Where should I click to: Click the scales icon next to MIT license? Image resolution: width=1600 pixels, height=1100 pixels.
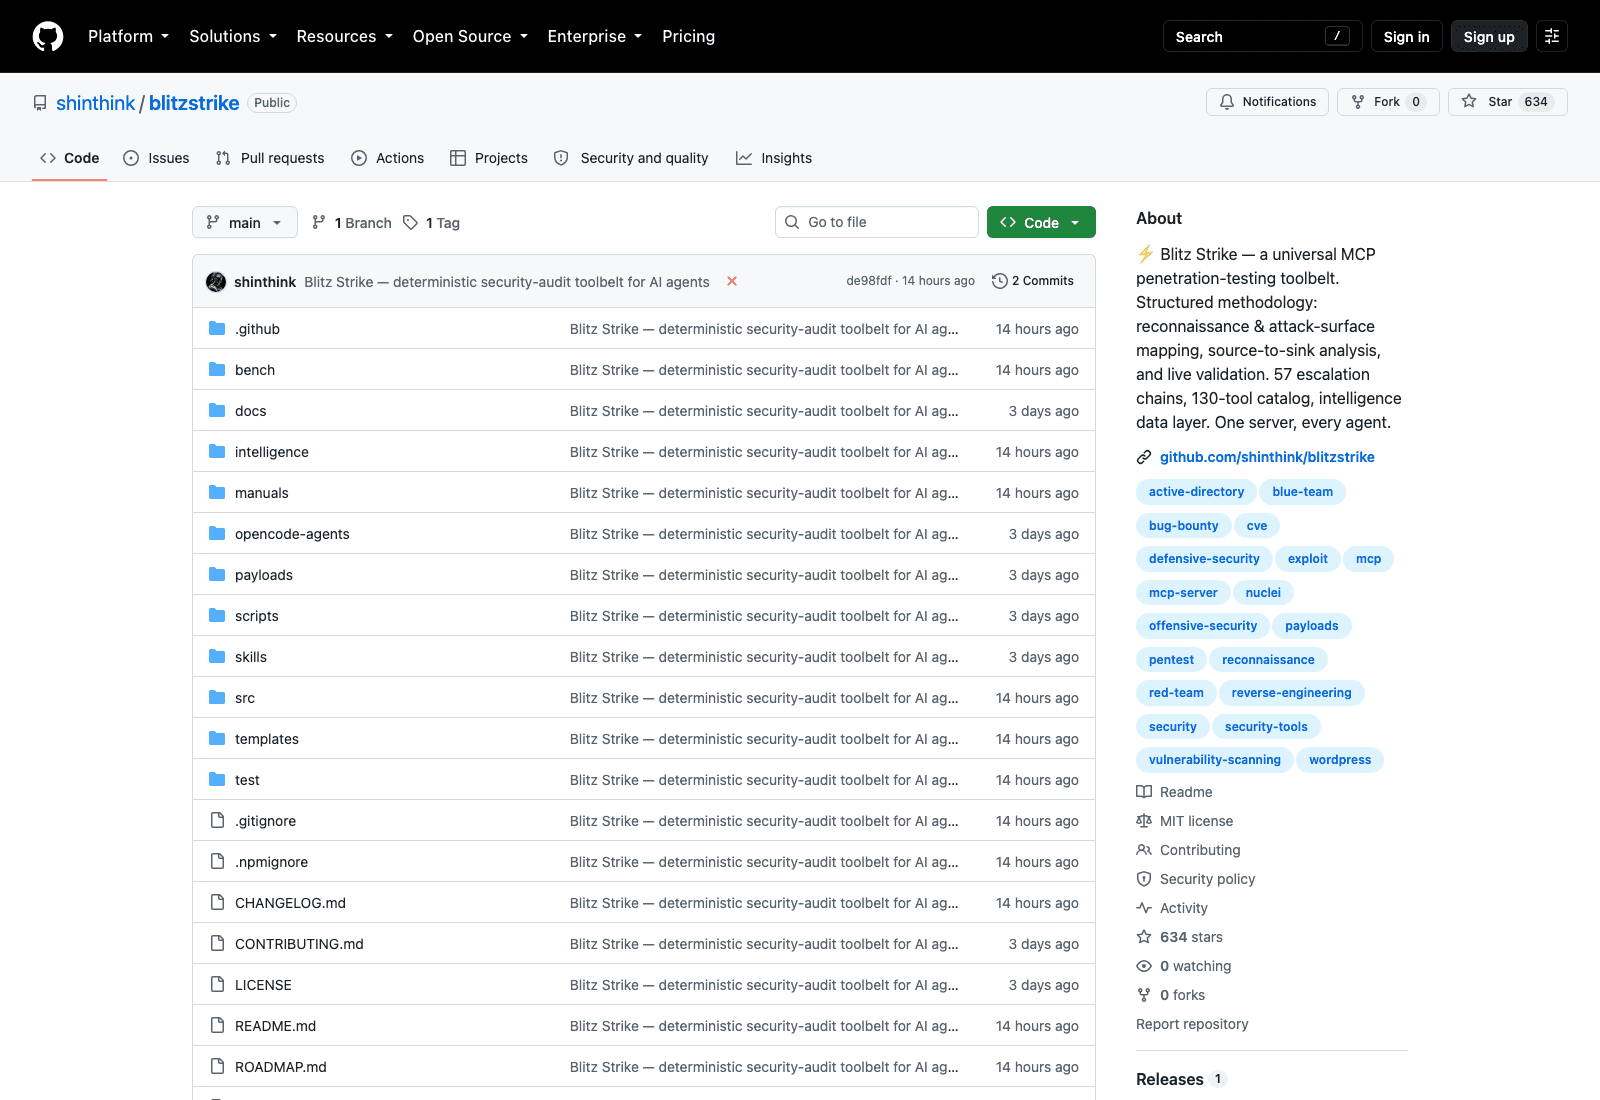[x=1144, y=821]
